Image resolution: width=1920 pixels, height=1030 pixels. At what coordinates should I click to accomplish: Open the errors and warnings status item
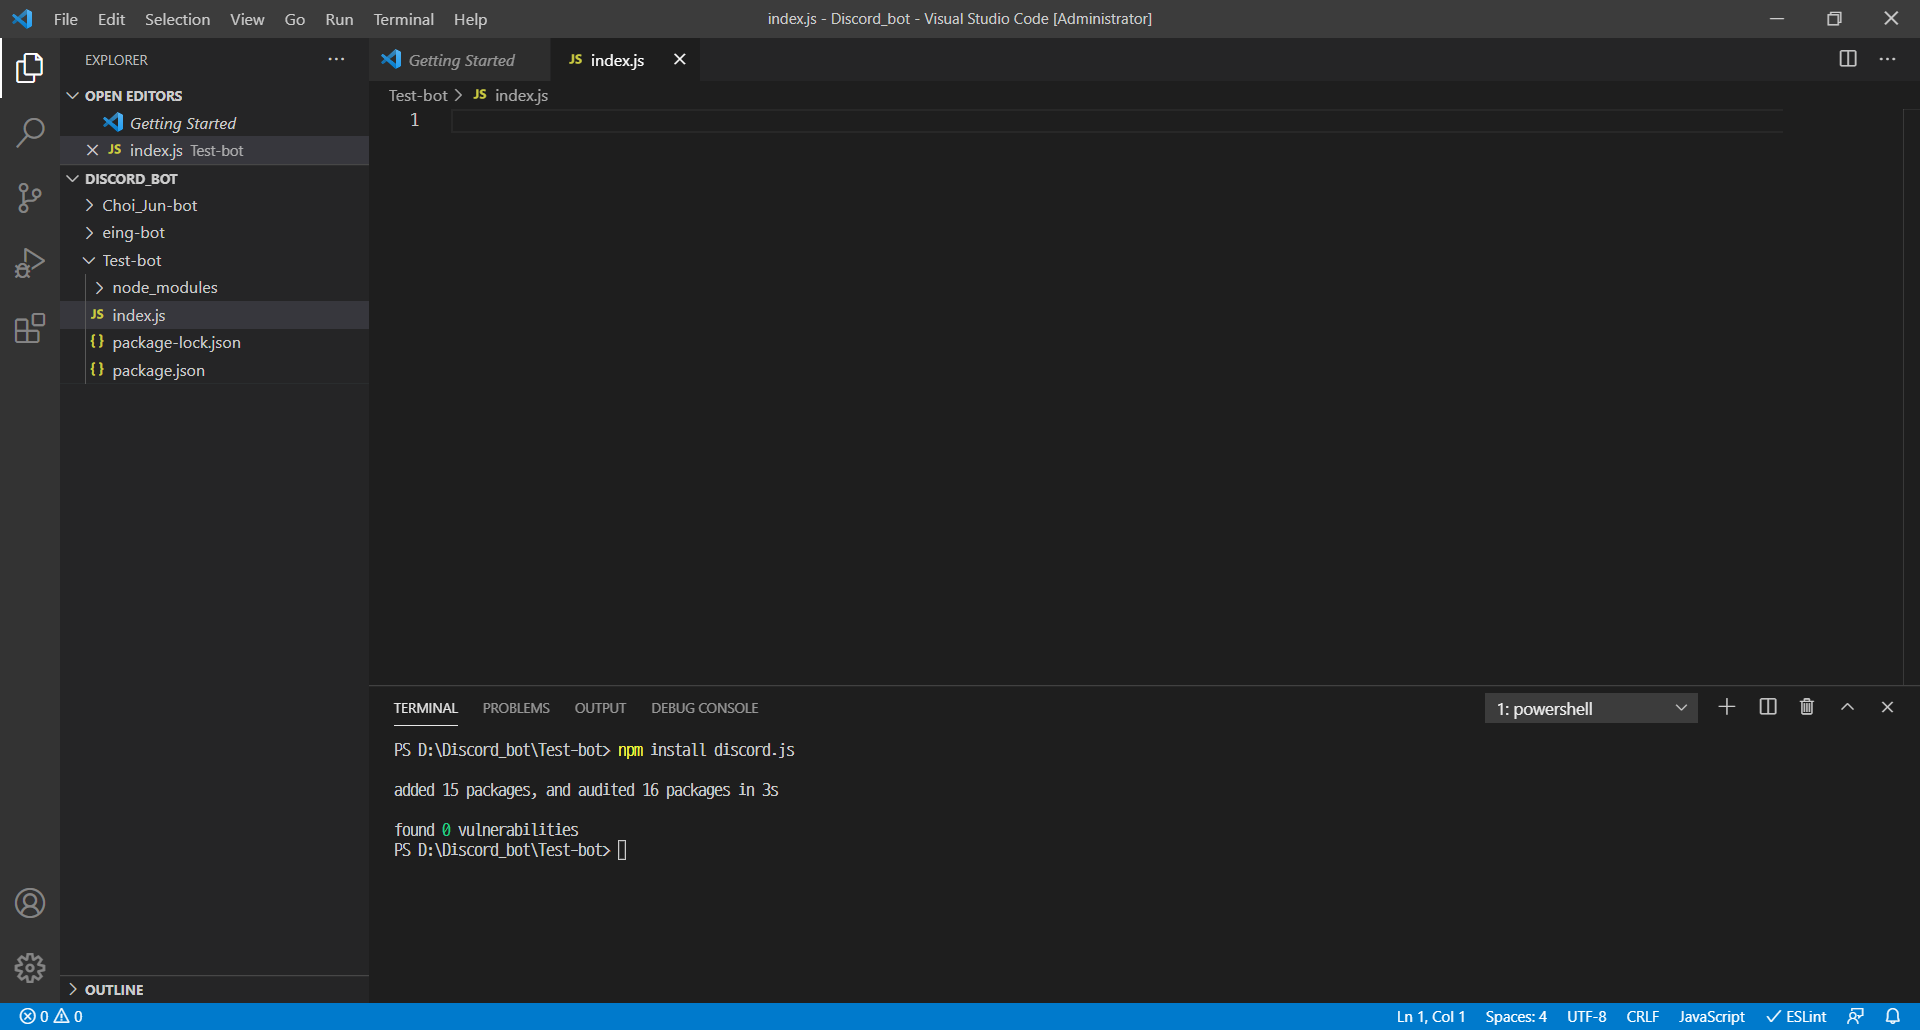point(51,1016)
